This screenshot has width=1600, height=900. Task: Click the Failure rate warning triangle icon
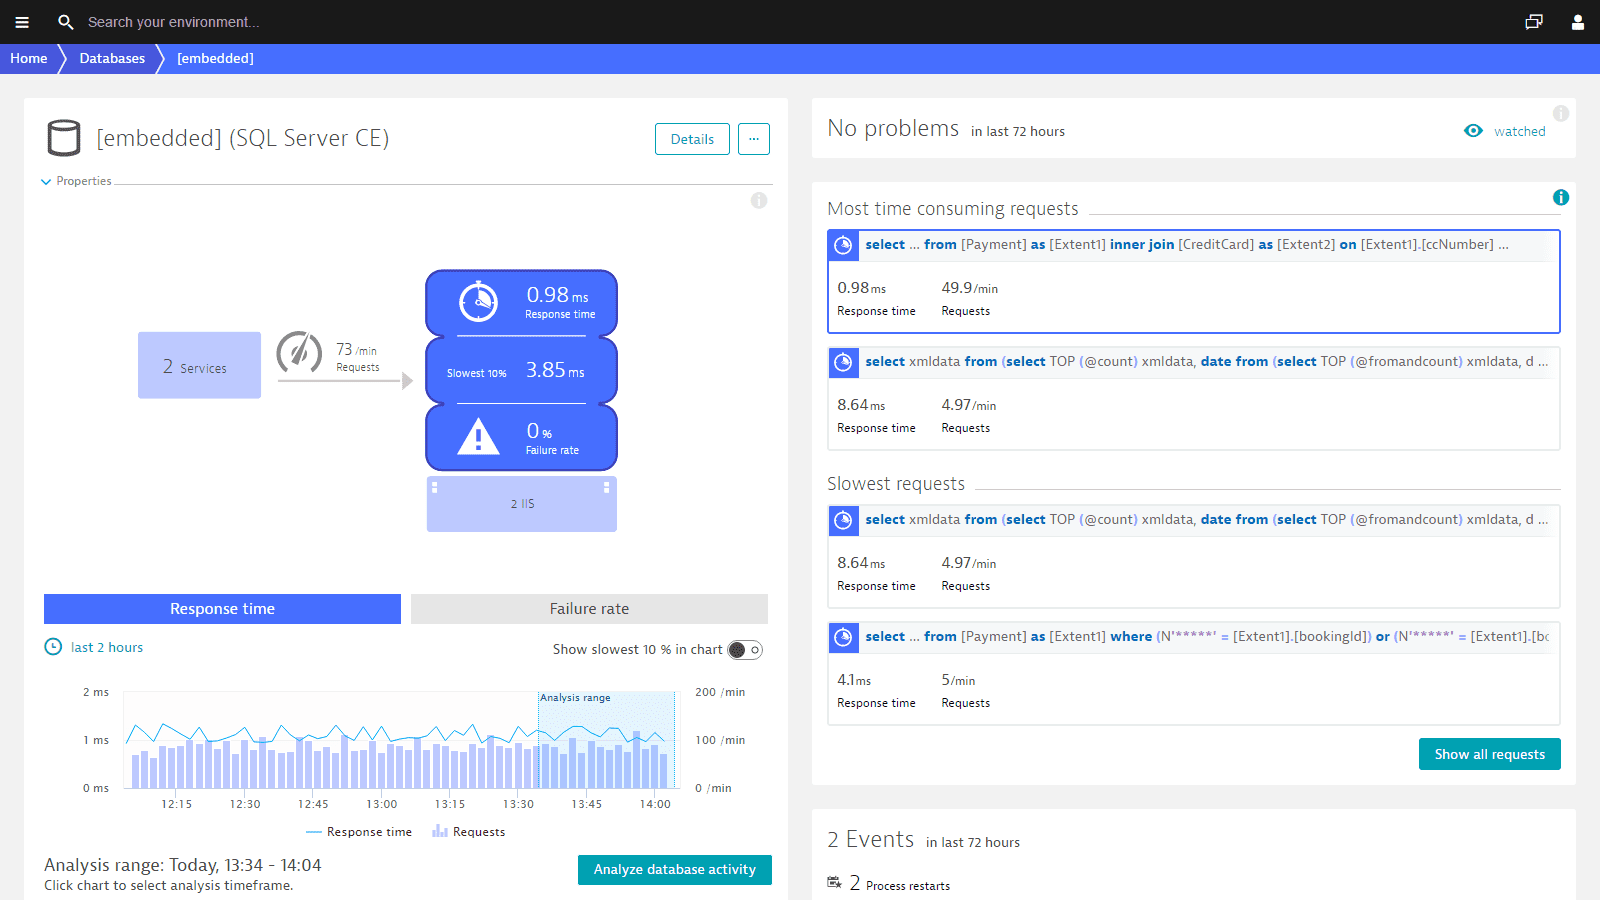(478, 437)
